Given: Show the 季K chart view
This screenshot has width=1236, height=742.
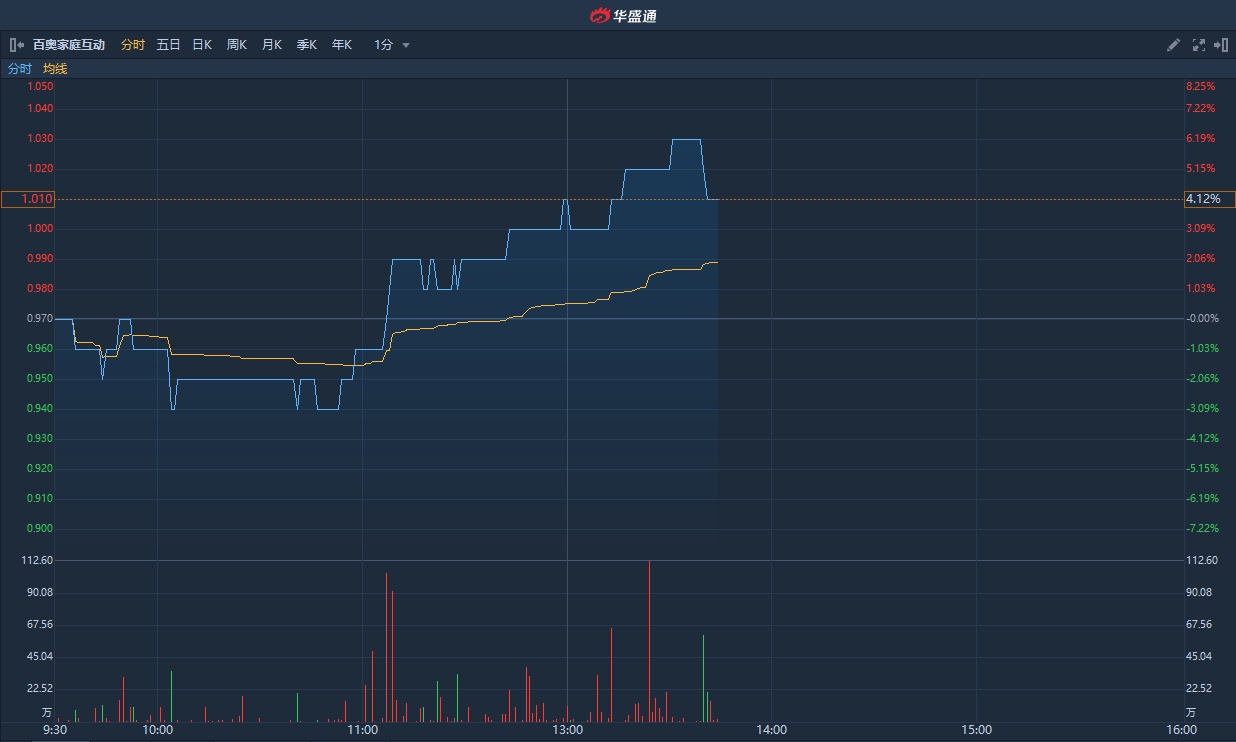Looking at the screenshot, I should coord(307,45).
